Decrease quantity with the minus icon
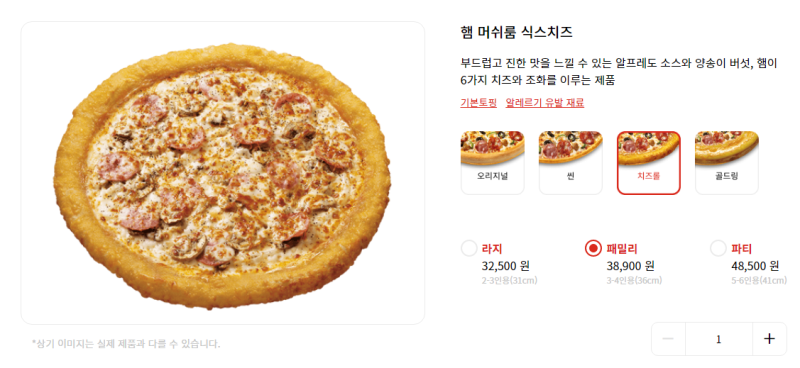The height and width of the screenshot is (368, 800). point(668,339)
